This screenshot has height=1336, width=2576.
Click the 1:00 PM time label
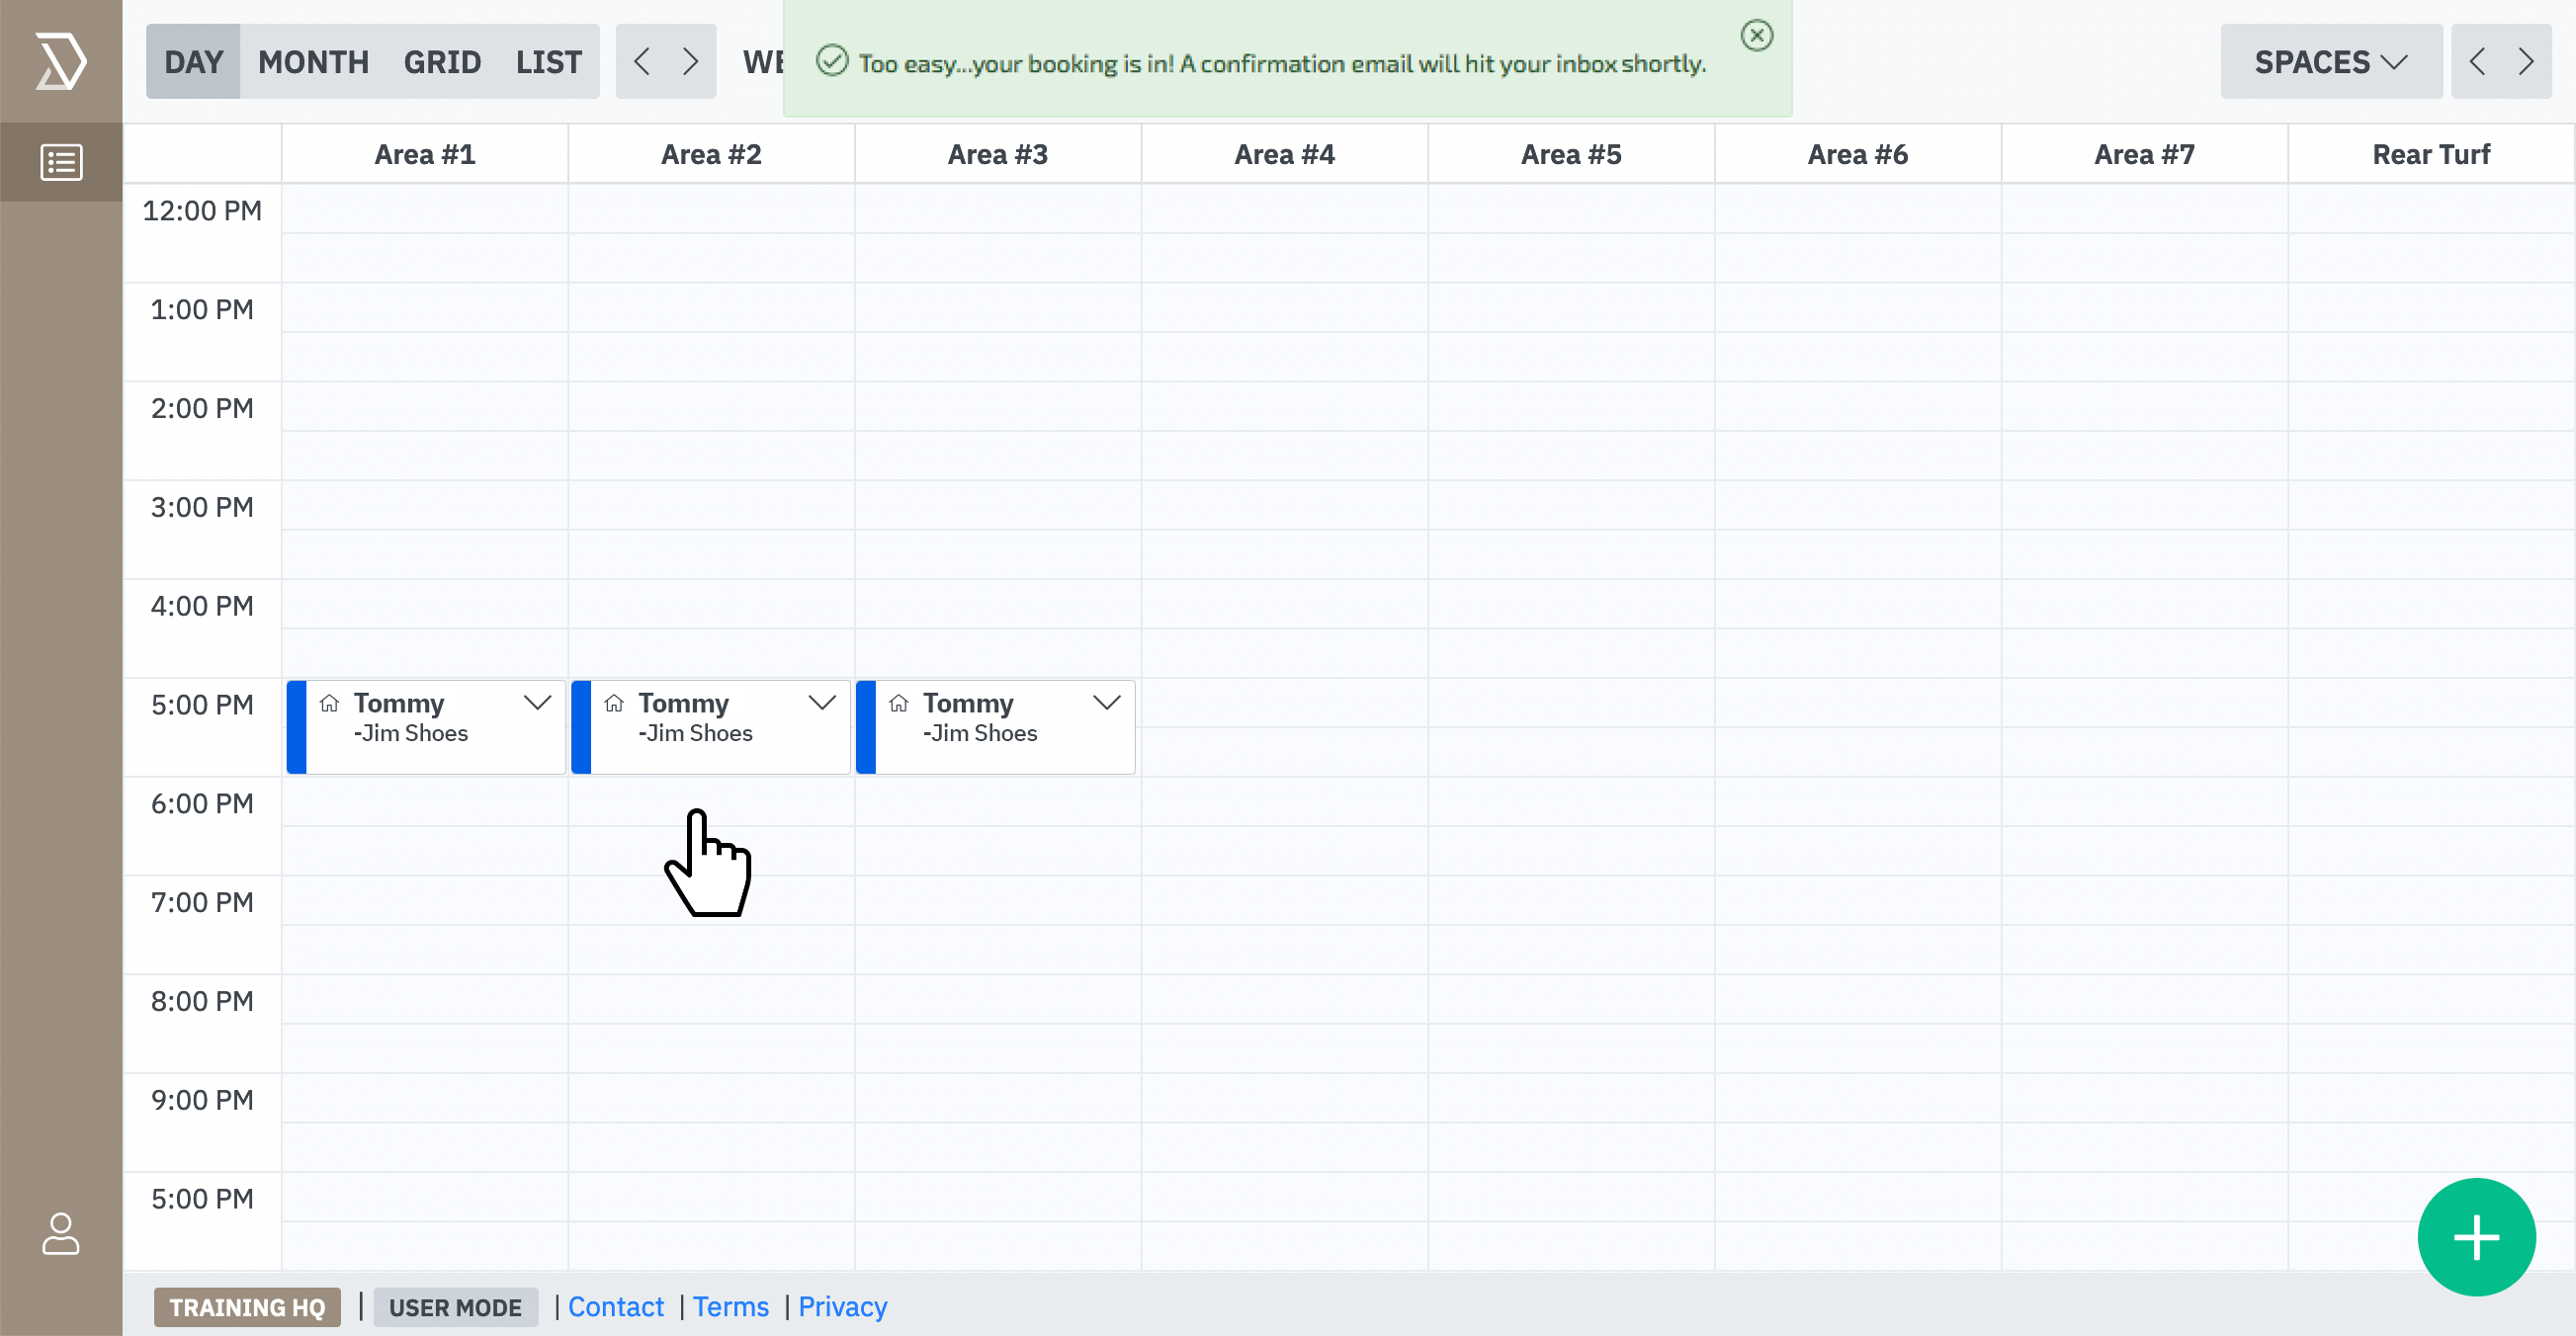(202, 310)
